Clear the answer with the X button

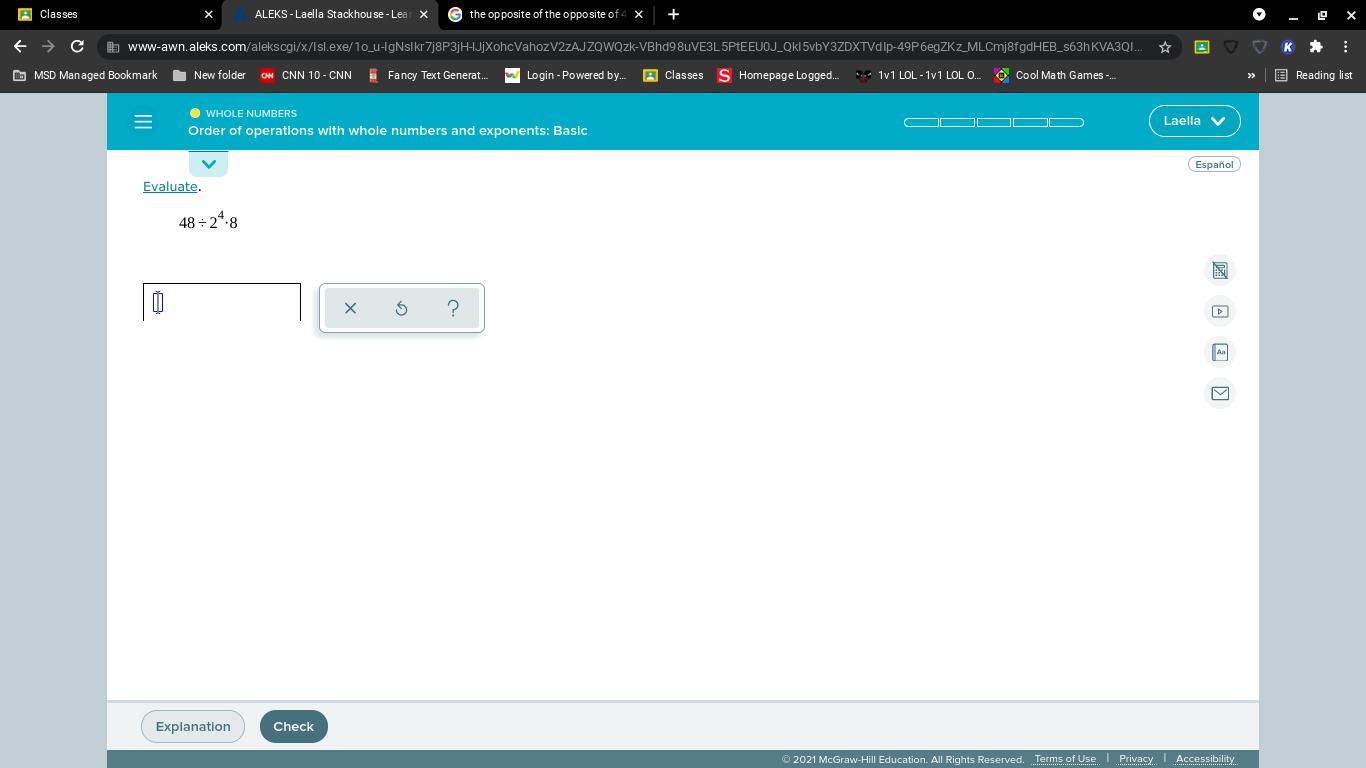tap(350, 308)
